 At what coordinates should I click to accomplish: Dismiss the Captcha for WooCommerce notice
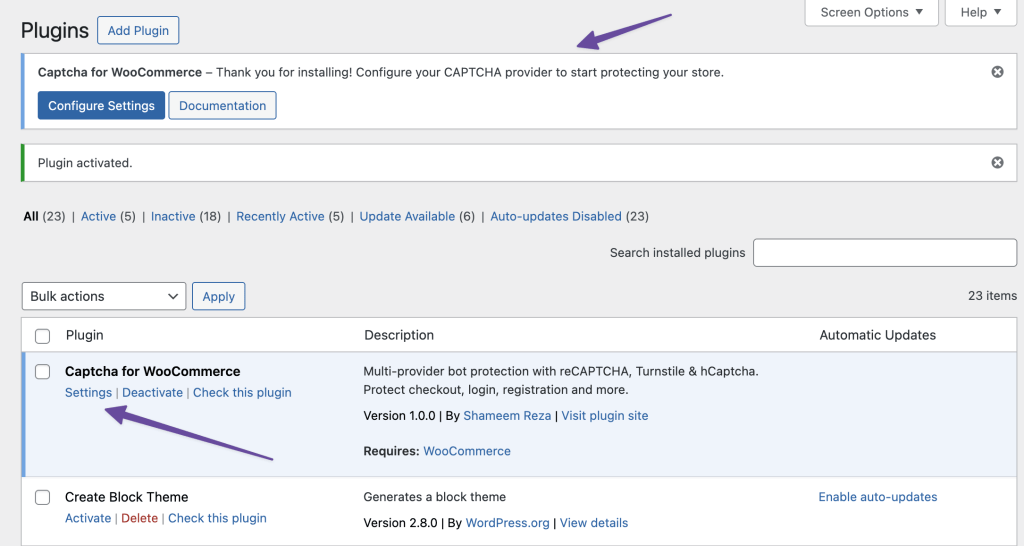(997, 72)
